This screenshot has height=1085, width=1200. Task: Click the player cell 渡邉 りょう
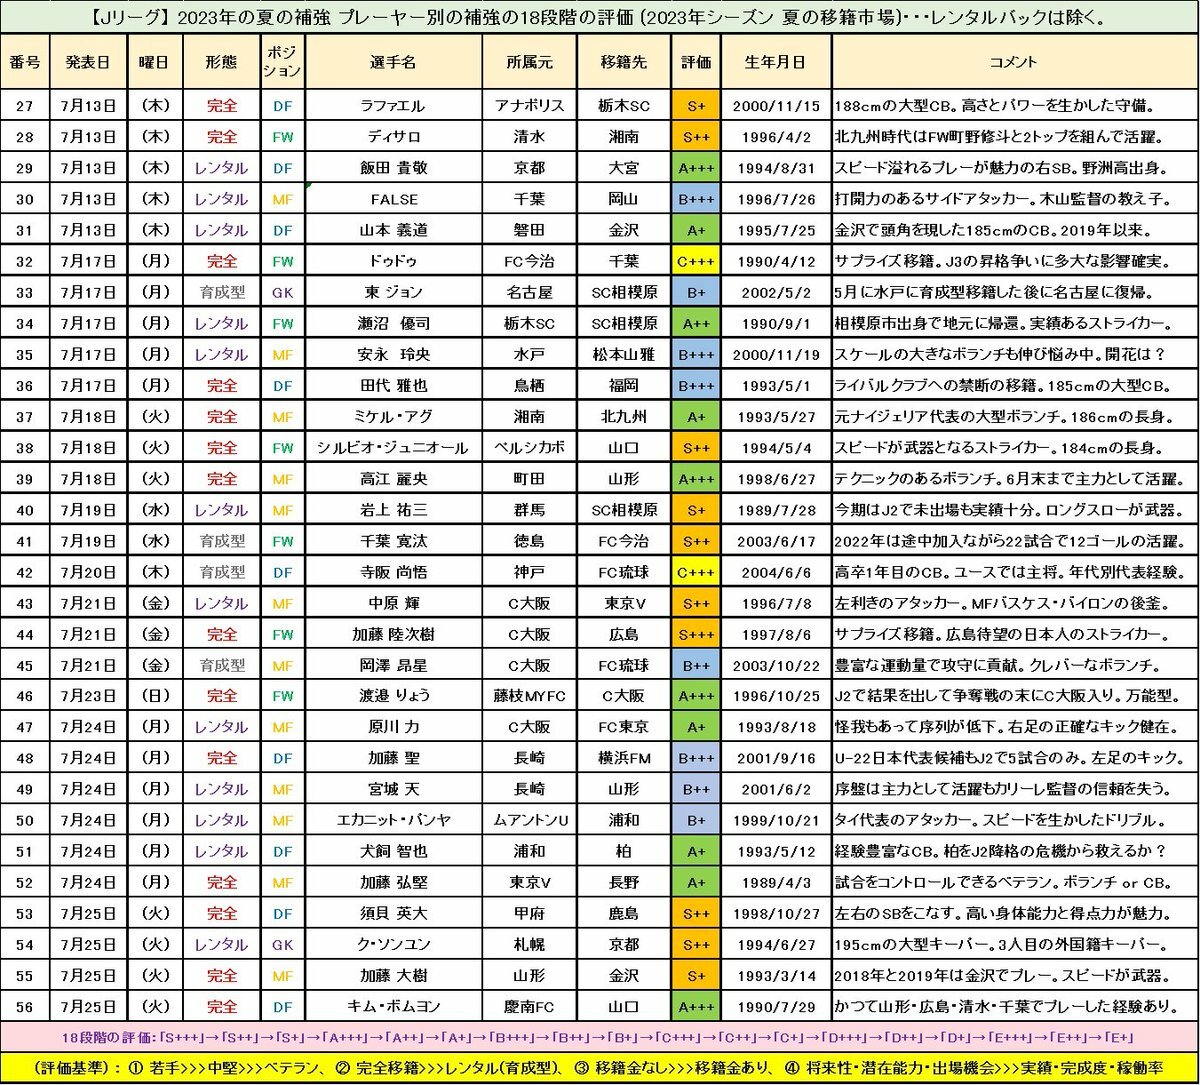click(392, 695)
